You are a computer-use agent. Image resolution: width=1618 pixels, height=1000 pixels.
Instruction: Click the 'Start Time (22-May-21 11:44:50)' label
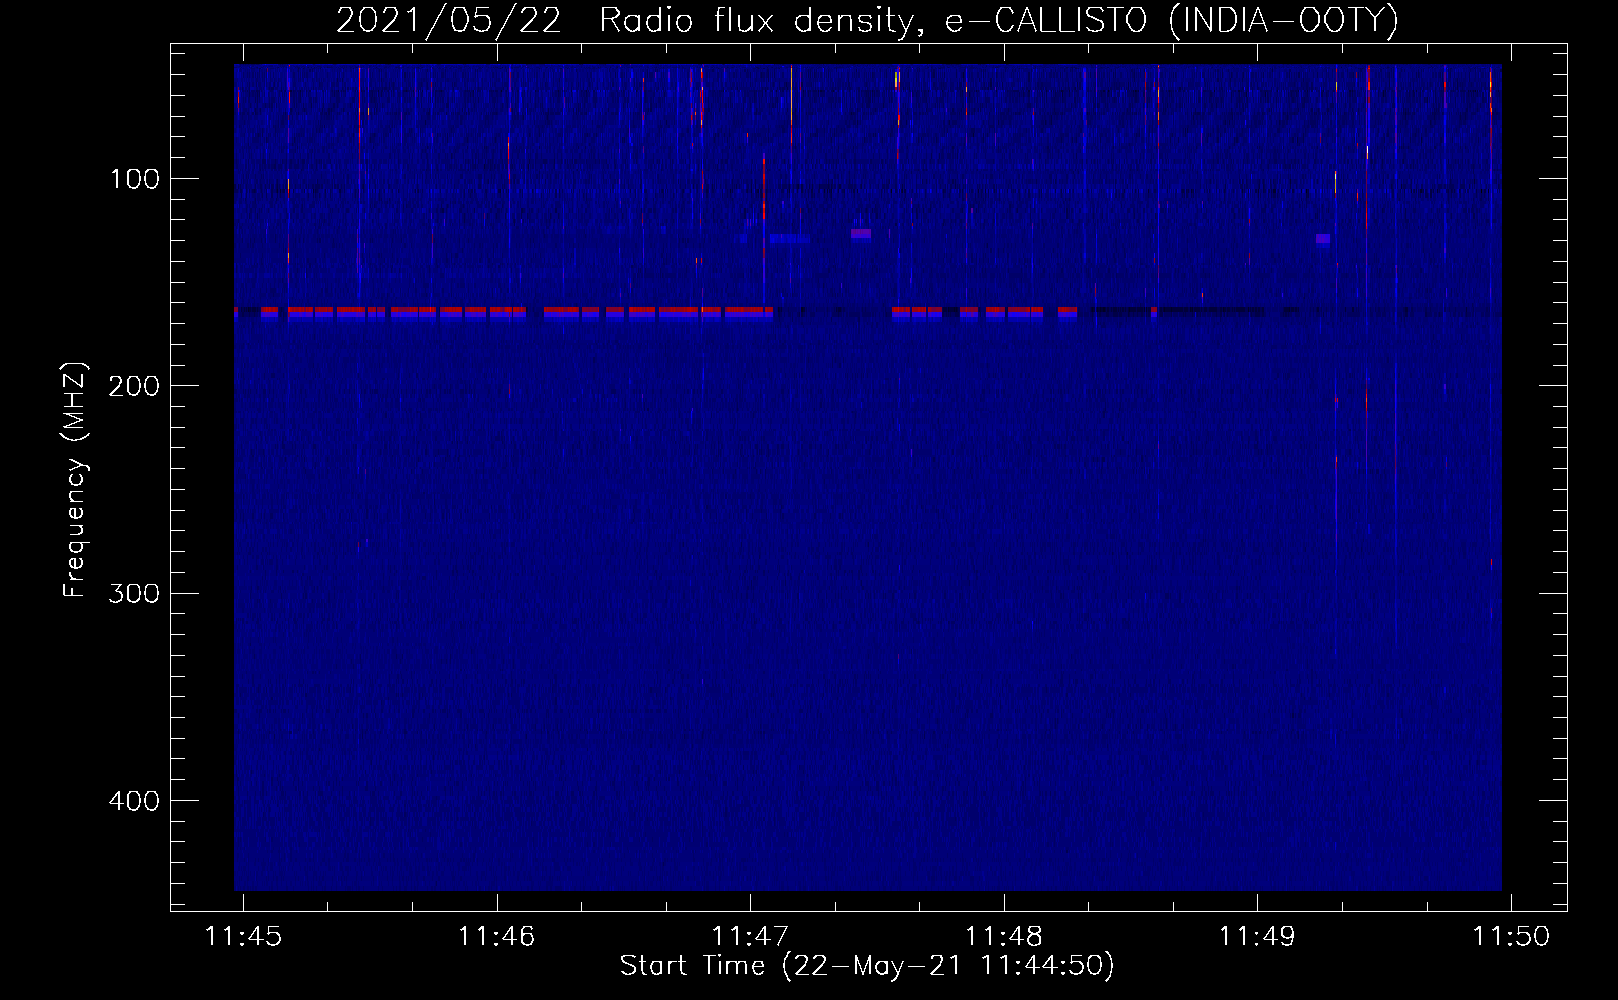point(867,966)
